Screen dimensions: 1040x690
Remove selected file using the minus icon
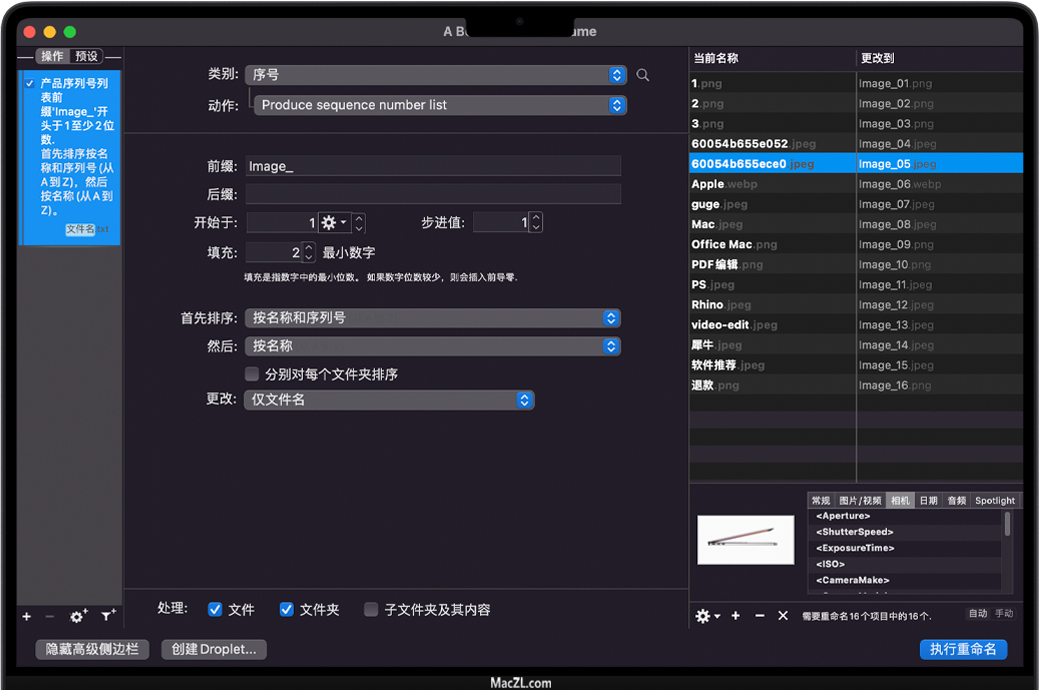click(x=760, y=616)
